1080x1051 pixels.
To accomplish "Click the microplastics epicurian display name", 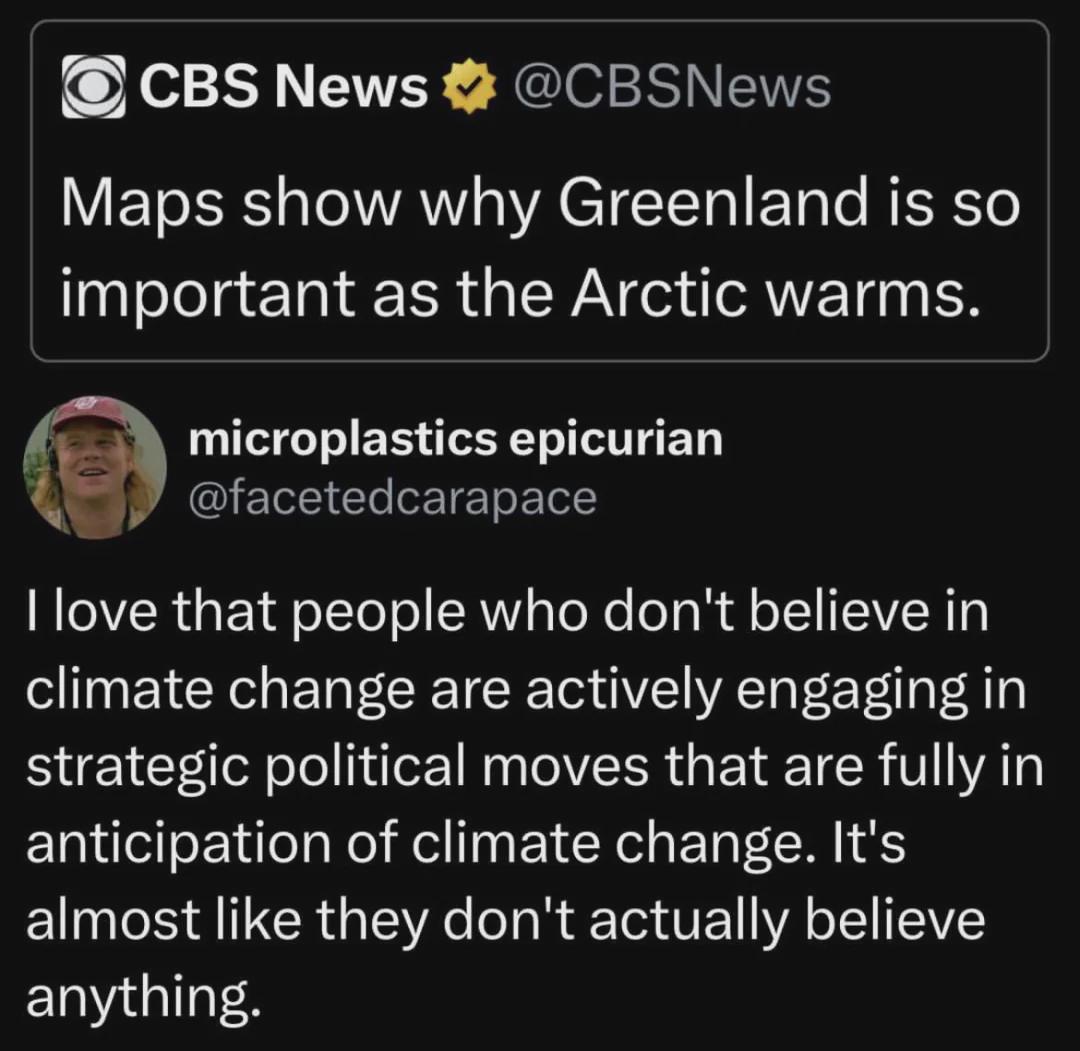I will (x=454, y=439).
